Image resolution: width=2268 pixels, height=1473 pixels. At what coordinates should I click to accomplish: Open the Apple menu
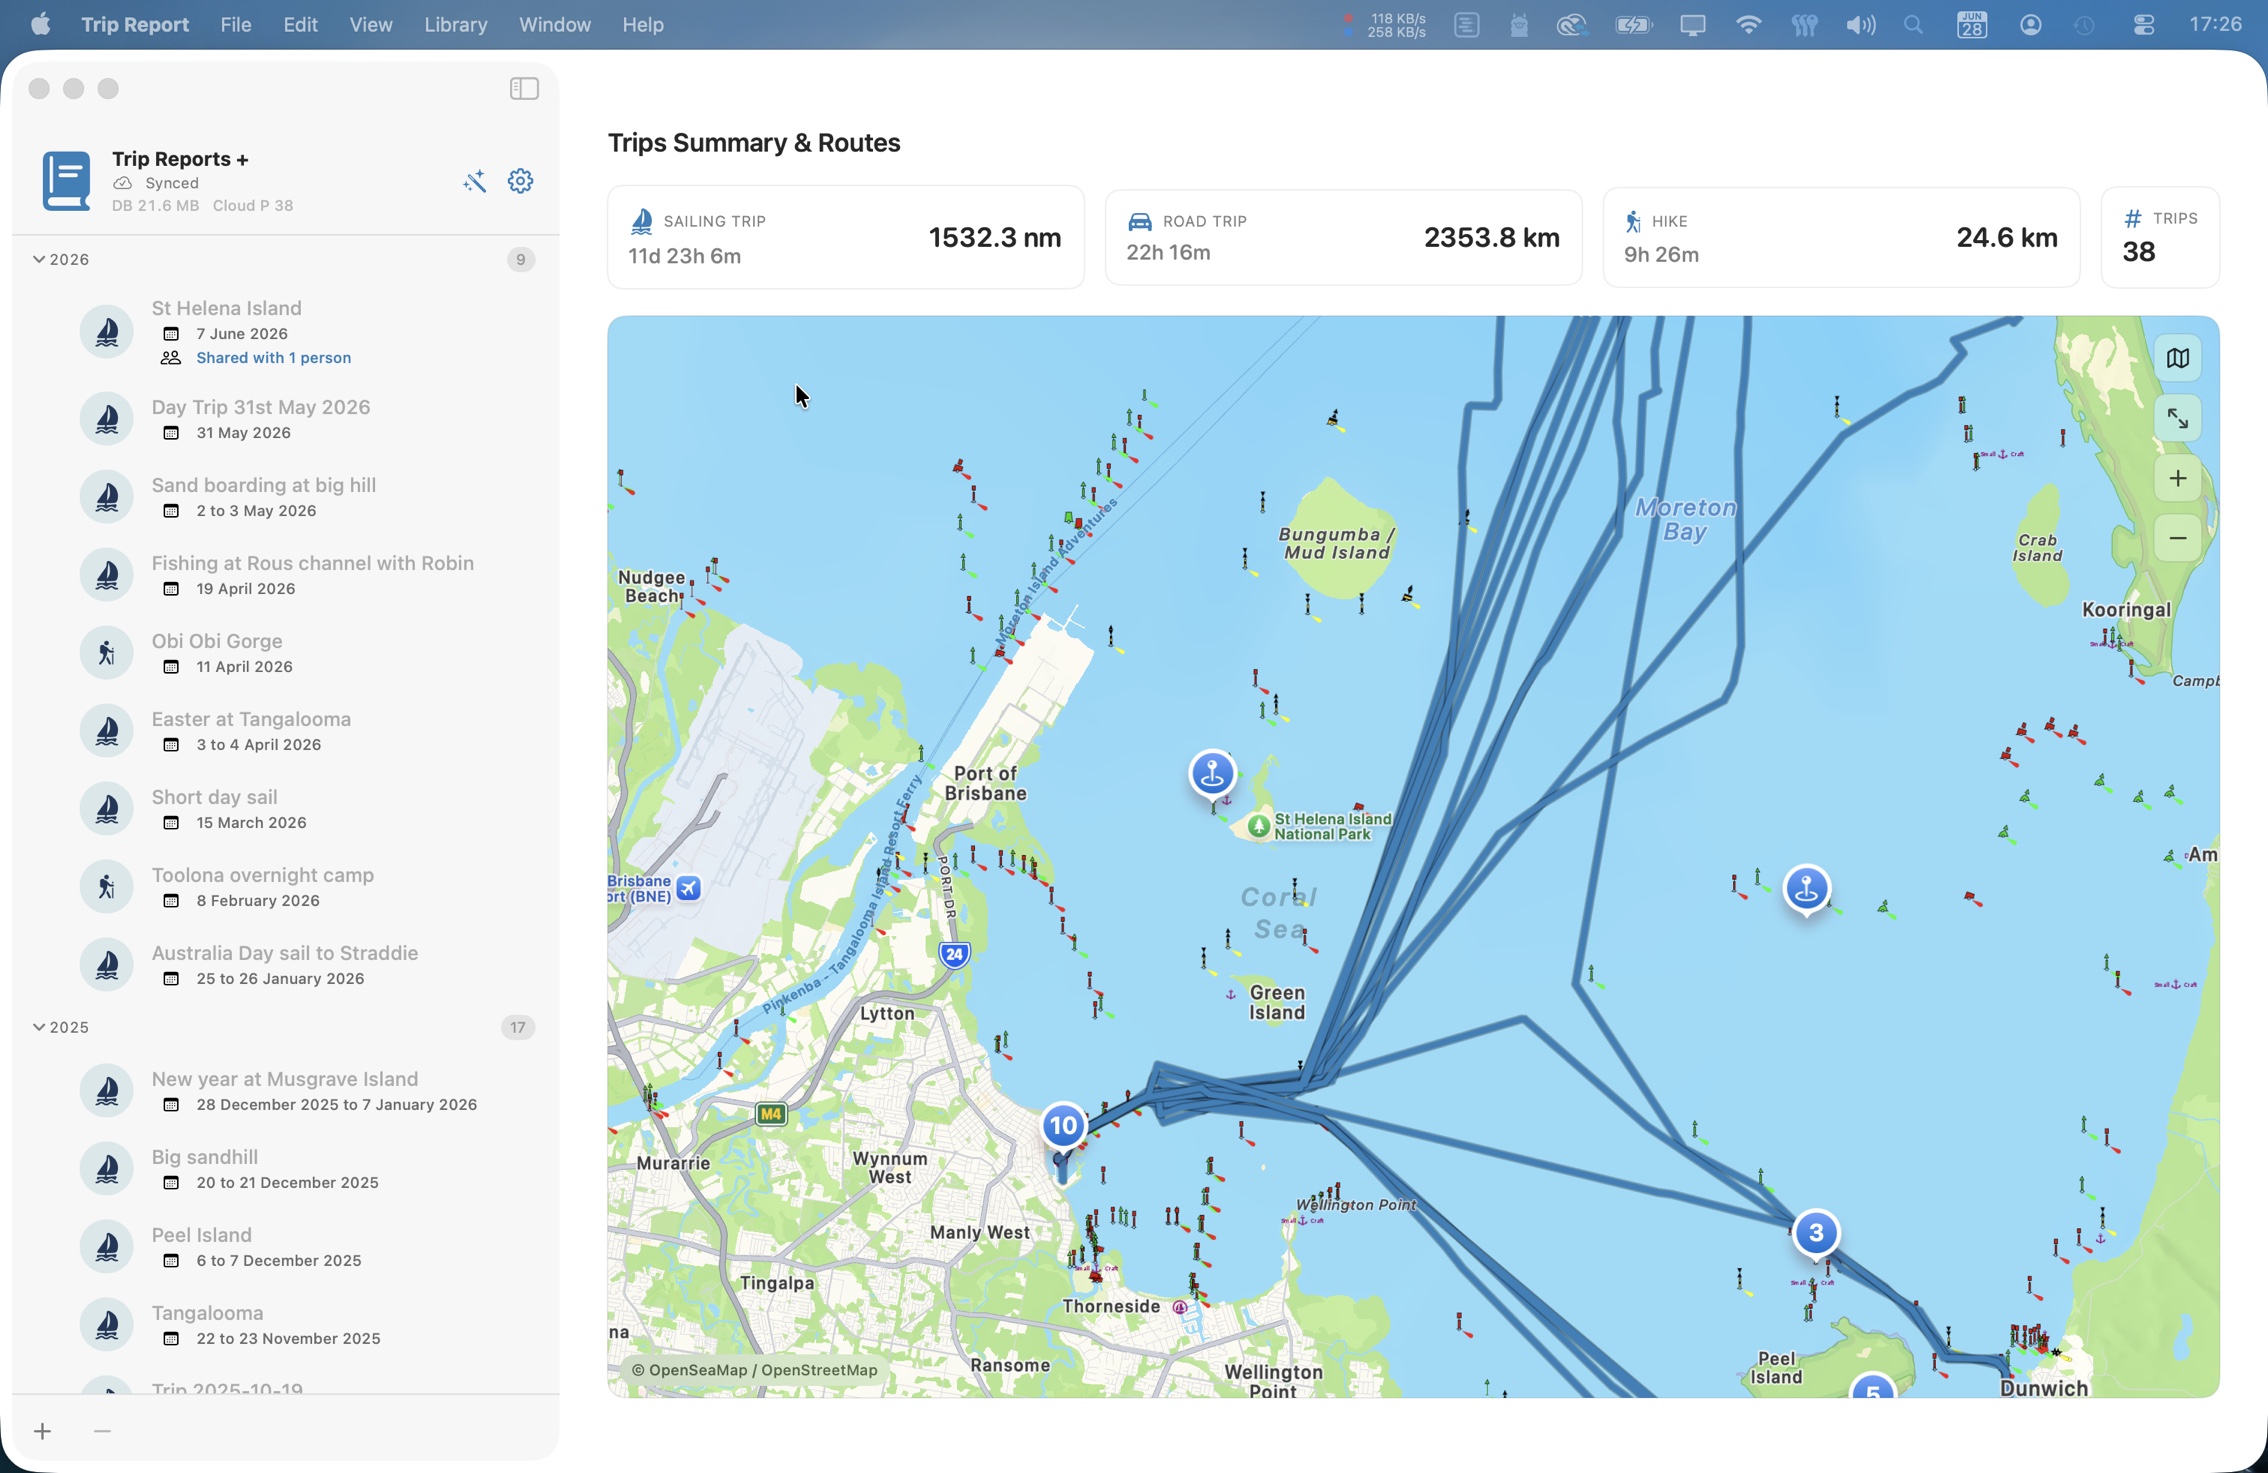[x=40, y=25]
